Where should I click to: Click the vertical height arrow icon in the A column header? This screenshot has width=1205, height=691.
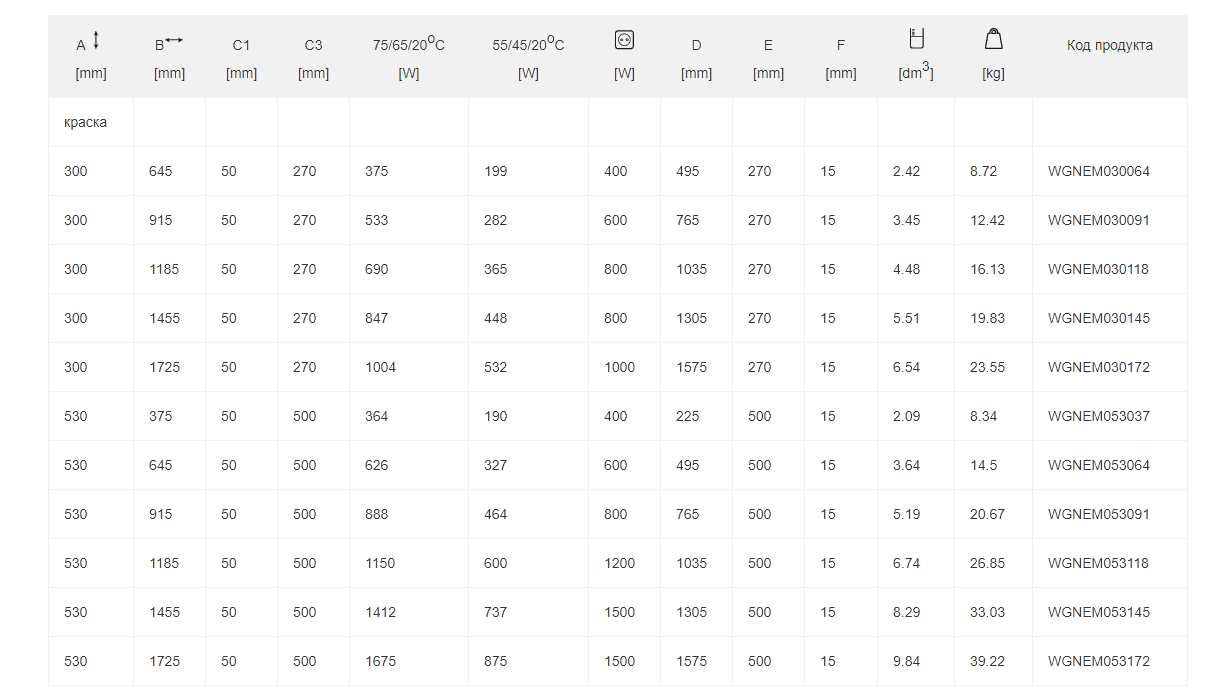pyautogui.click(x=96, y=40)
